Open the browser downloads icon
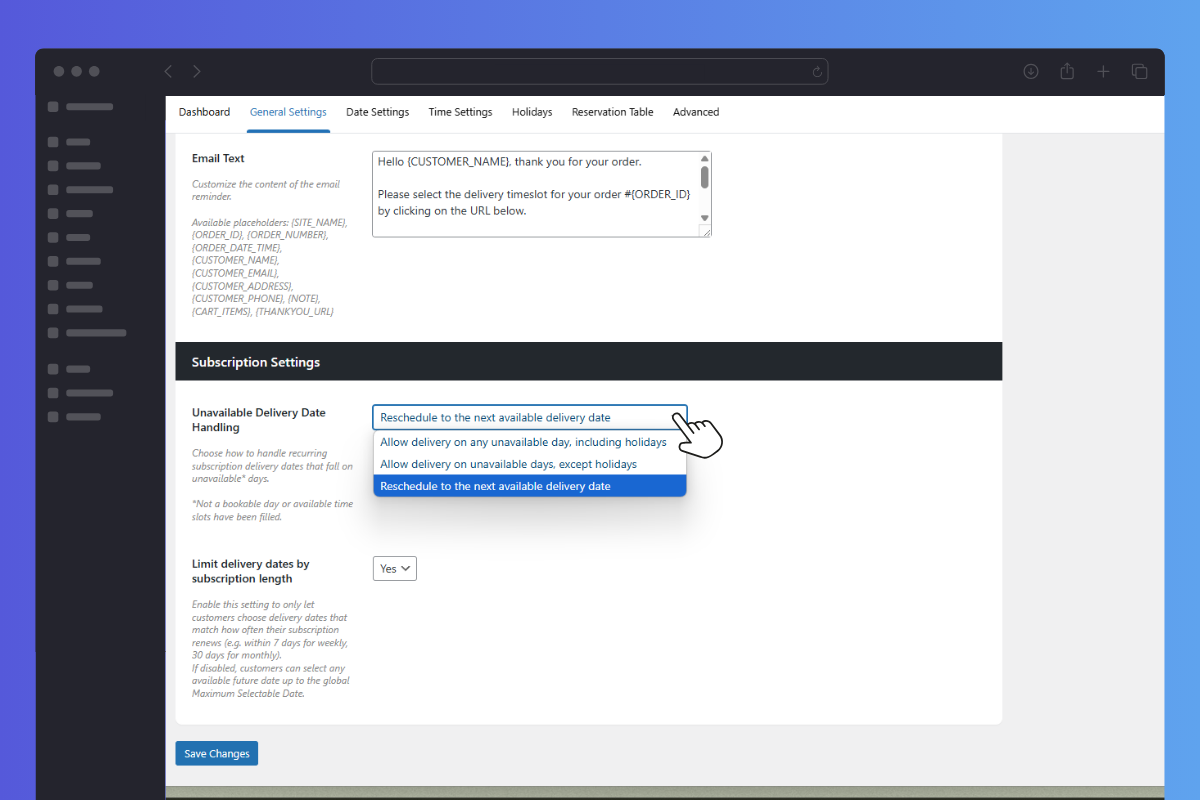Viewport: 1200px width, 800px height. click(1031, 72)
